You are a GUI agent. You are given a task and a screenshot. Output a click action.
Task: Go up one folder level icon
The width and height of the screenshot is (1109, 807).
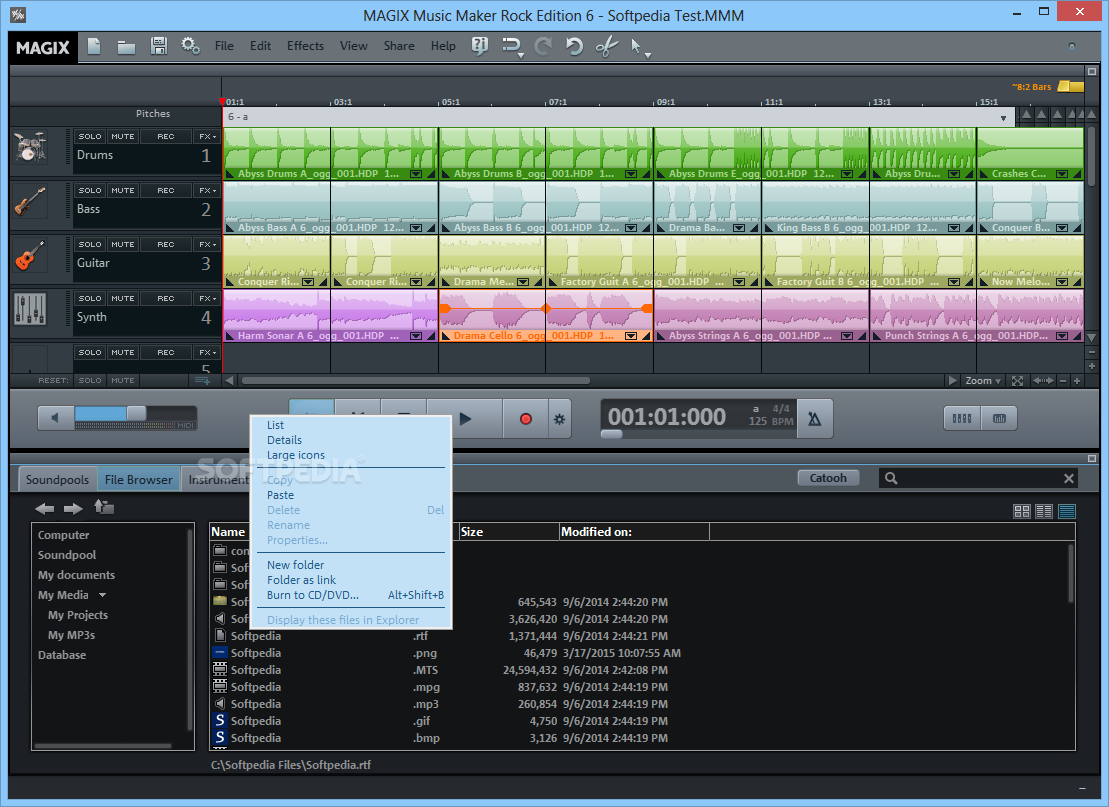point(104,507)
